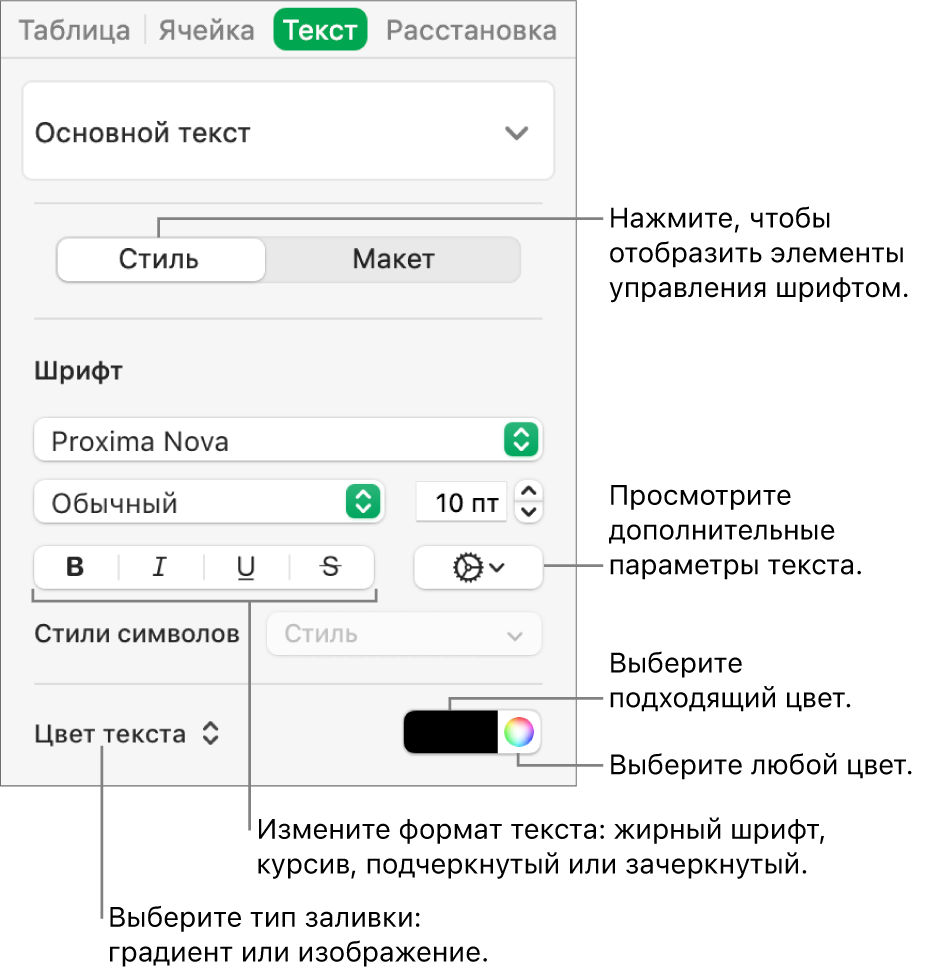
Task: Open the Proxima Nova font dropdown
Action: coord(288,440)
